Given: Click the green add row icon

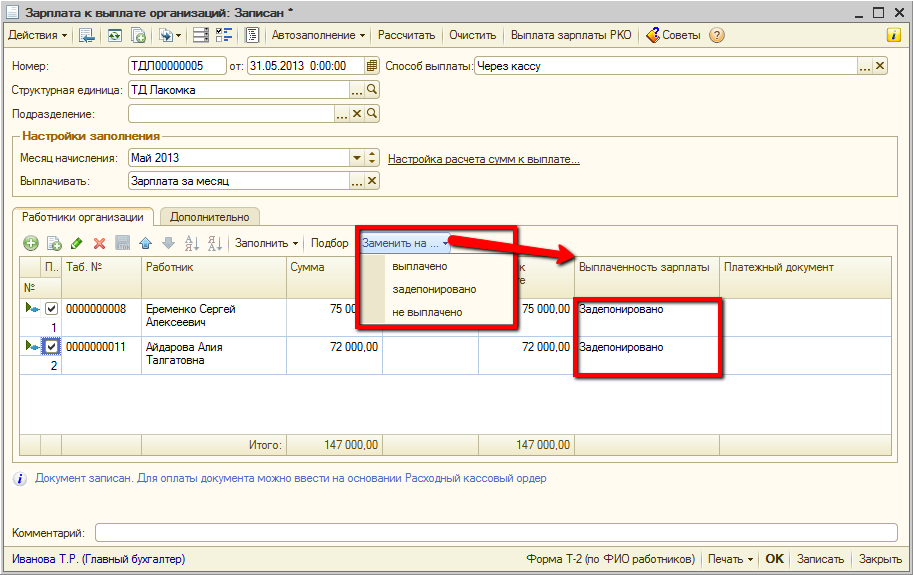Looking at the screenshot, I should point(31,243).
